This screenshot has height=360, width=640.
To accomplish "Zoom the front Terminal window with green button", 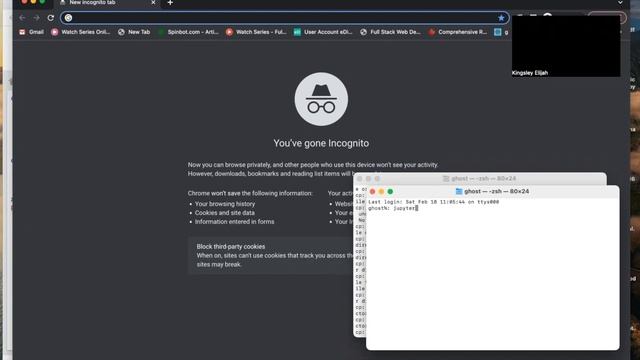I will pyautogui.click(x=390, y=191).
